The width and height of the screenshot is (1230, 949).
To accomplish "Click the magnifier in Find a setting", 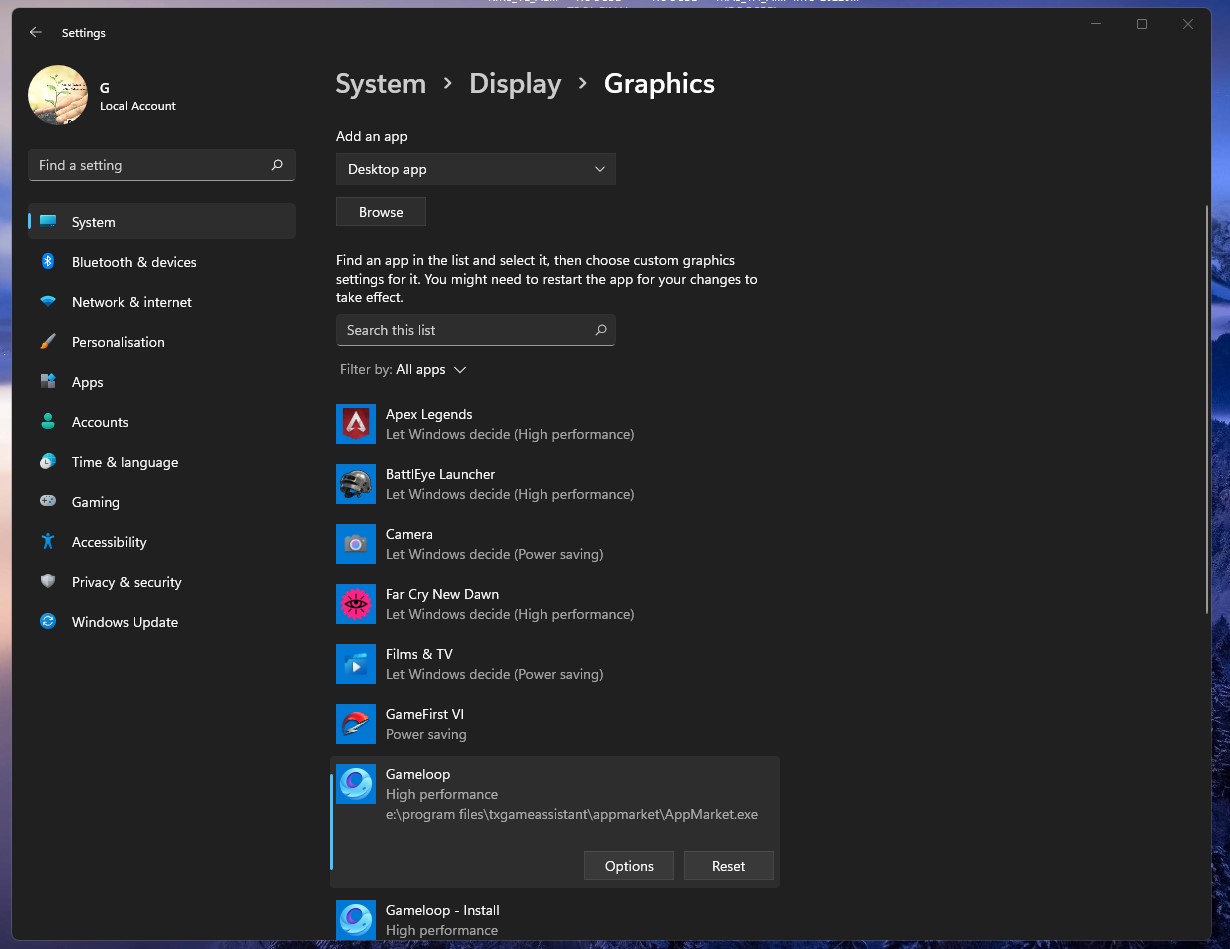I will click(x=277, y=165).
